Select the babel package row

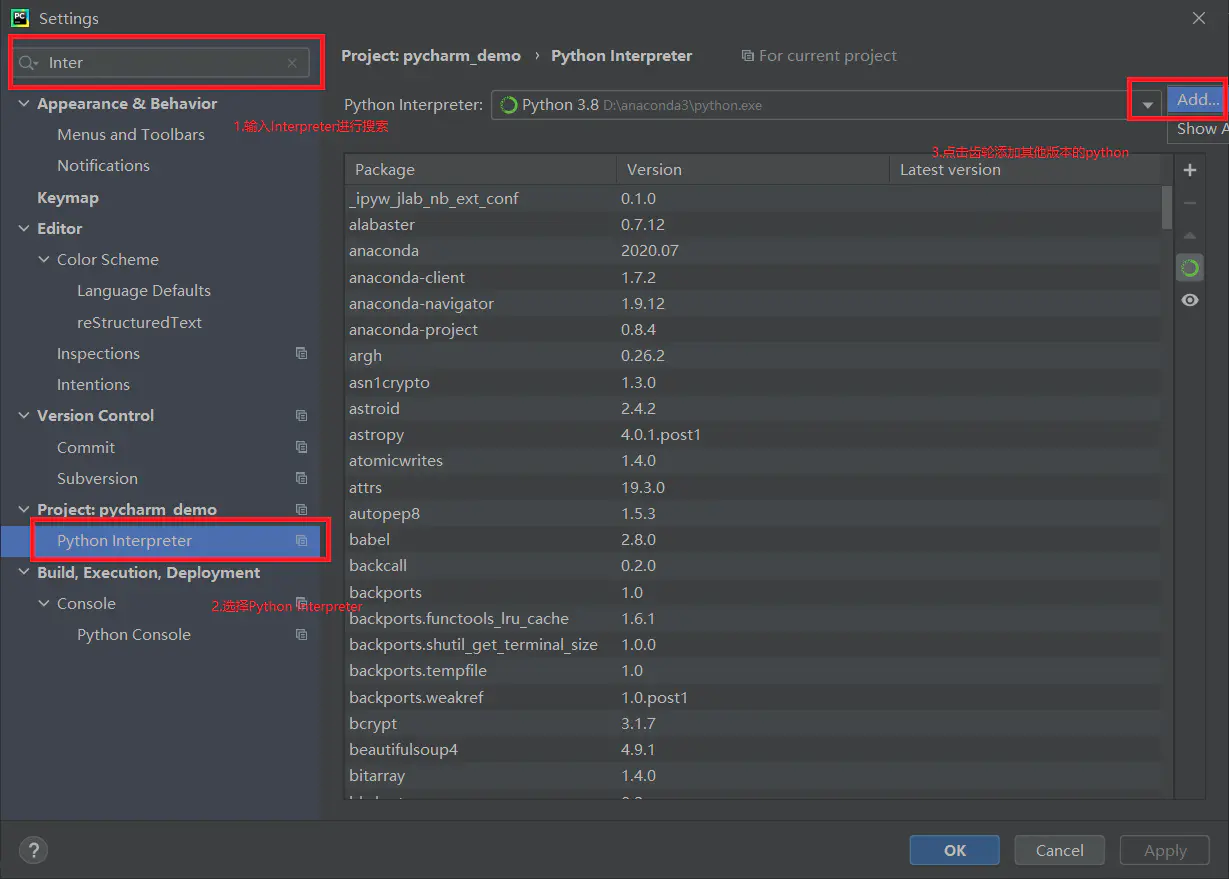click(753, 539)
